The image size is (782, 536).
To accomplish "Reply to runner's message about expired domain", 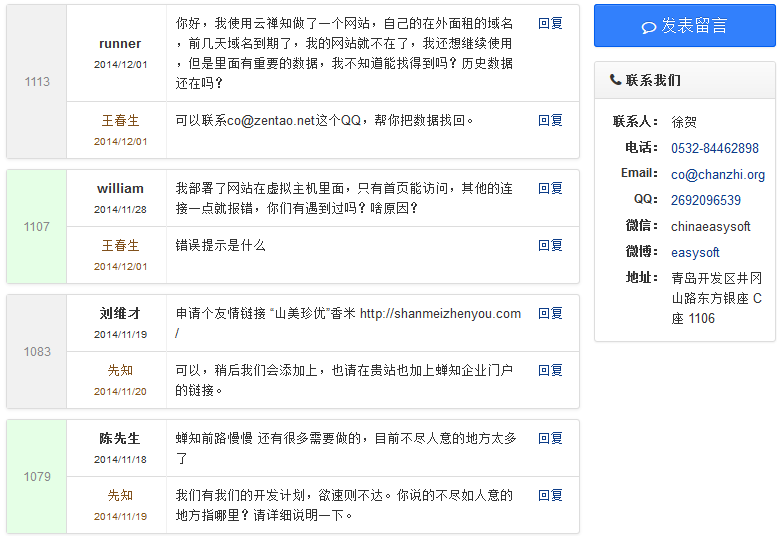I will pos(550,23).
